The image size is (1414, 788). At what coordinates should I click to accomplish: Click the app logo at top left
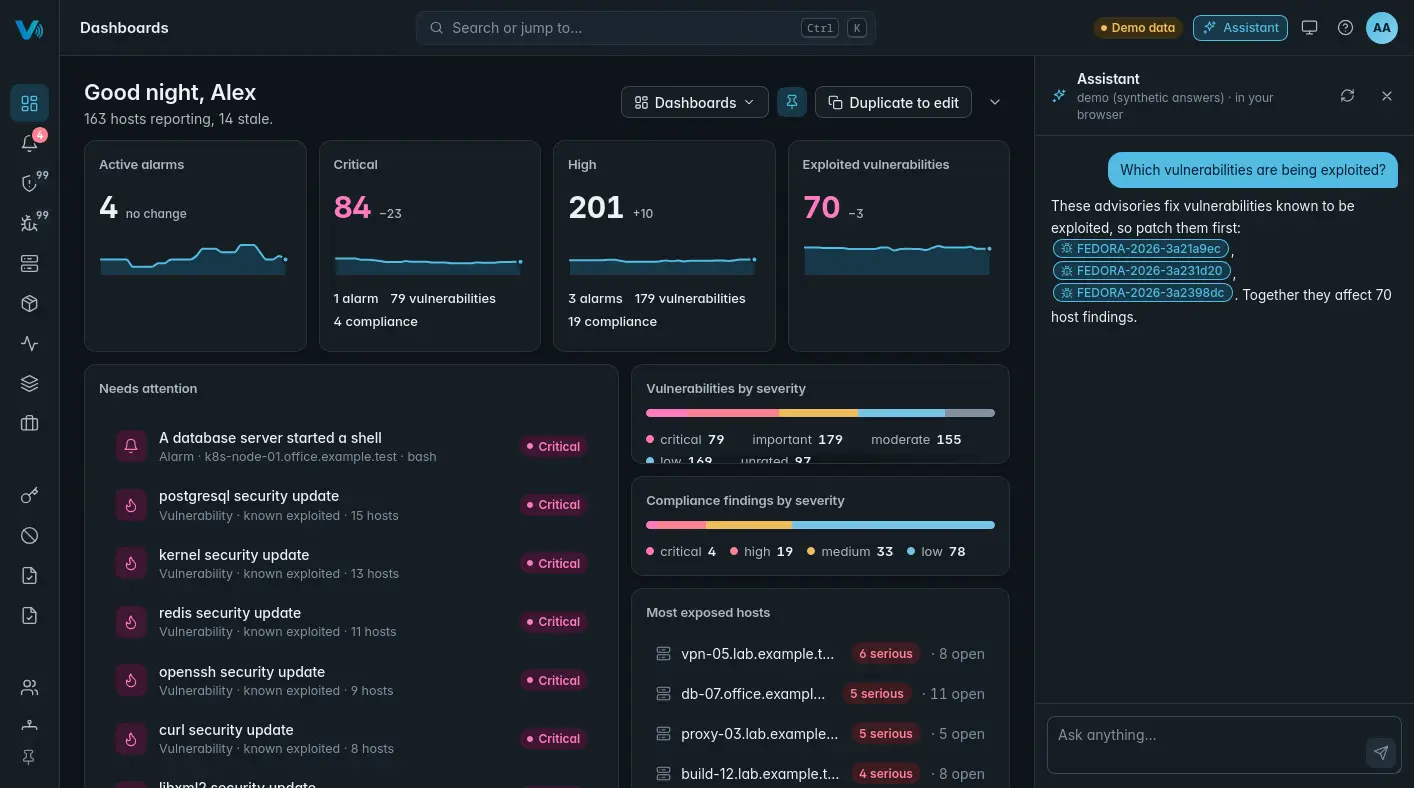click(x=29, y=29)
